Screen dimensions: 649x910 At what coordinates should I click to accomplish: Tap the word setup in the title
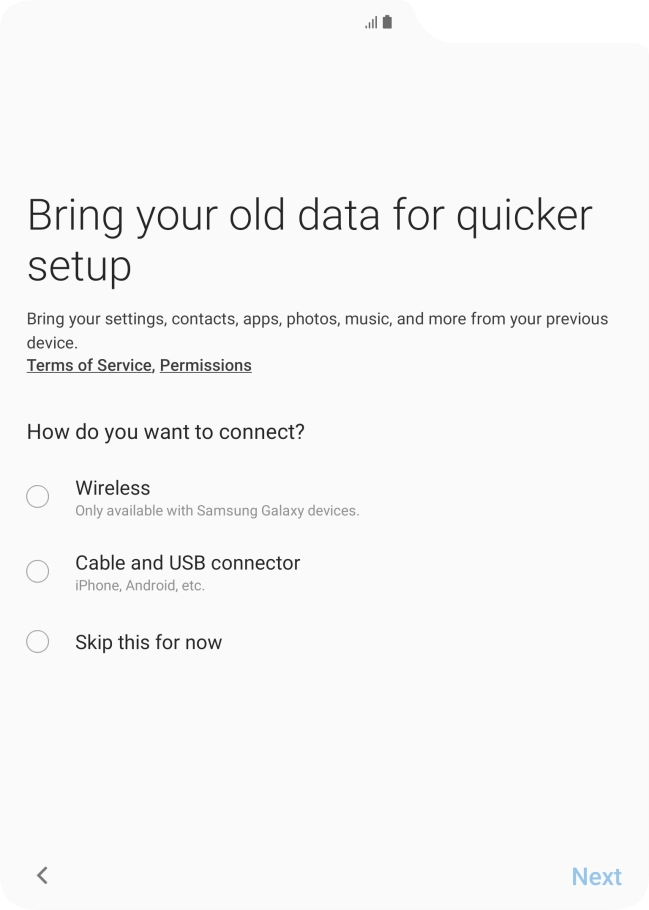(x=79, y=266)
